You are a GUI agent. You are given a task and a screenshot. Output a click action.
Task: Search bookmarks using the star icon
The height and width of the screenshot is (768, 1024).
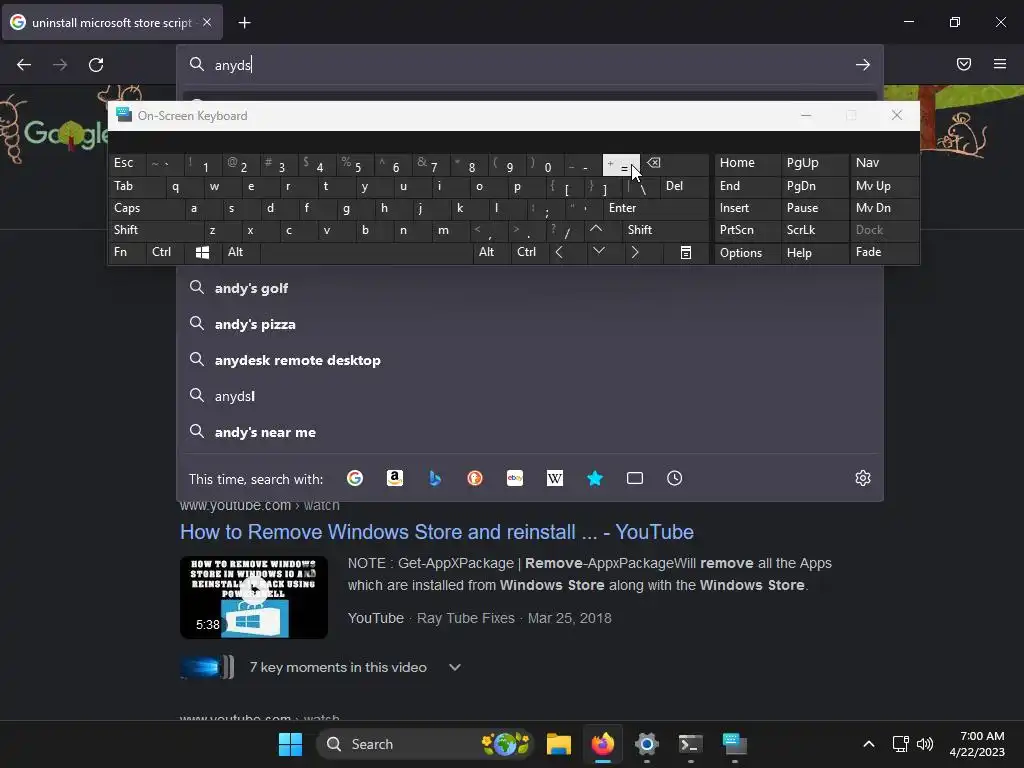(x=595, y=478)
